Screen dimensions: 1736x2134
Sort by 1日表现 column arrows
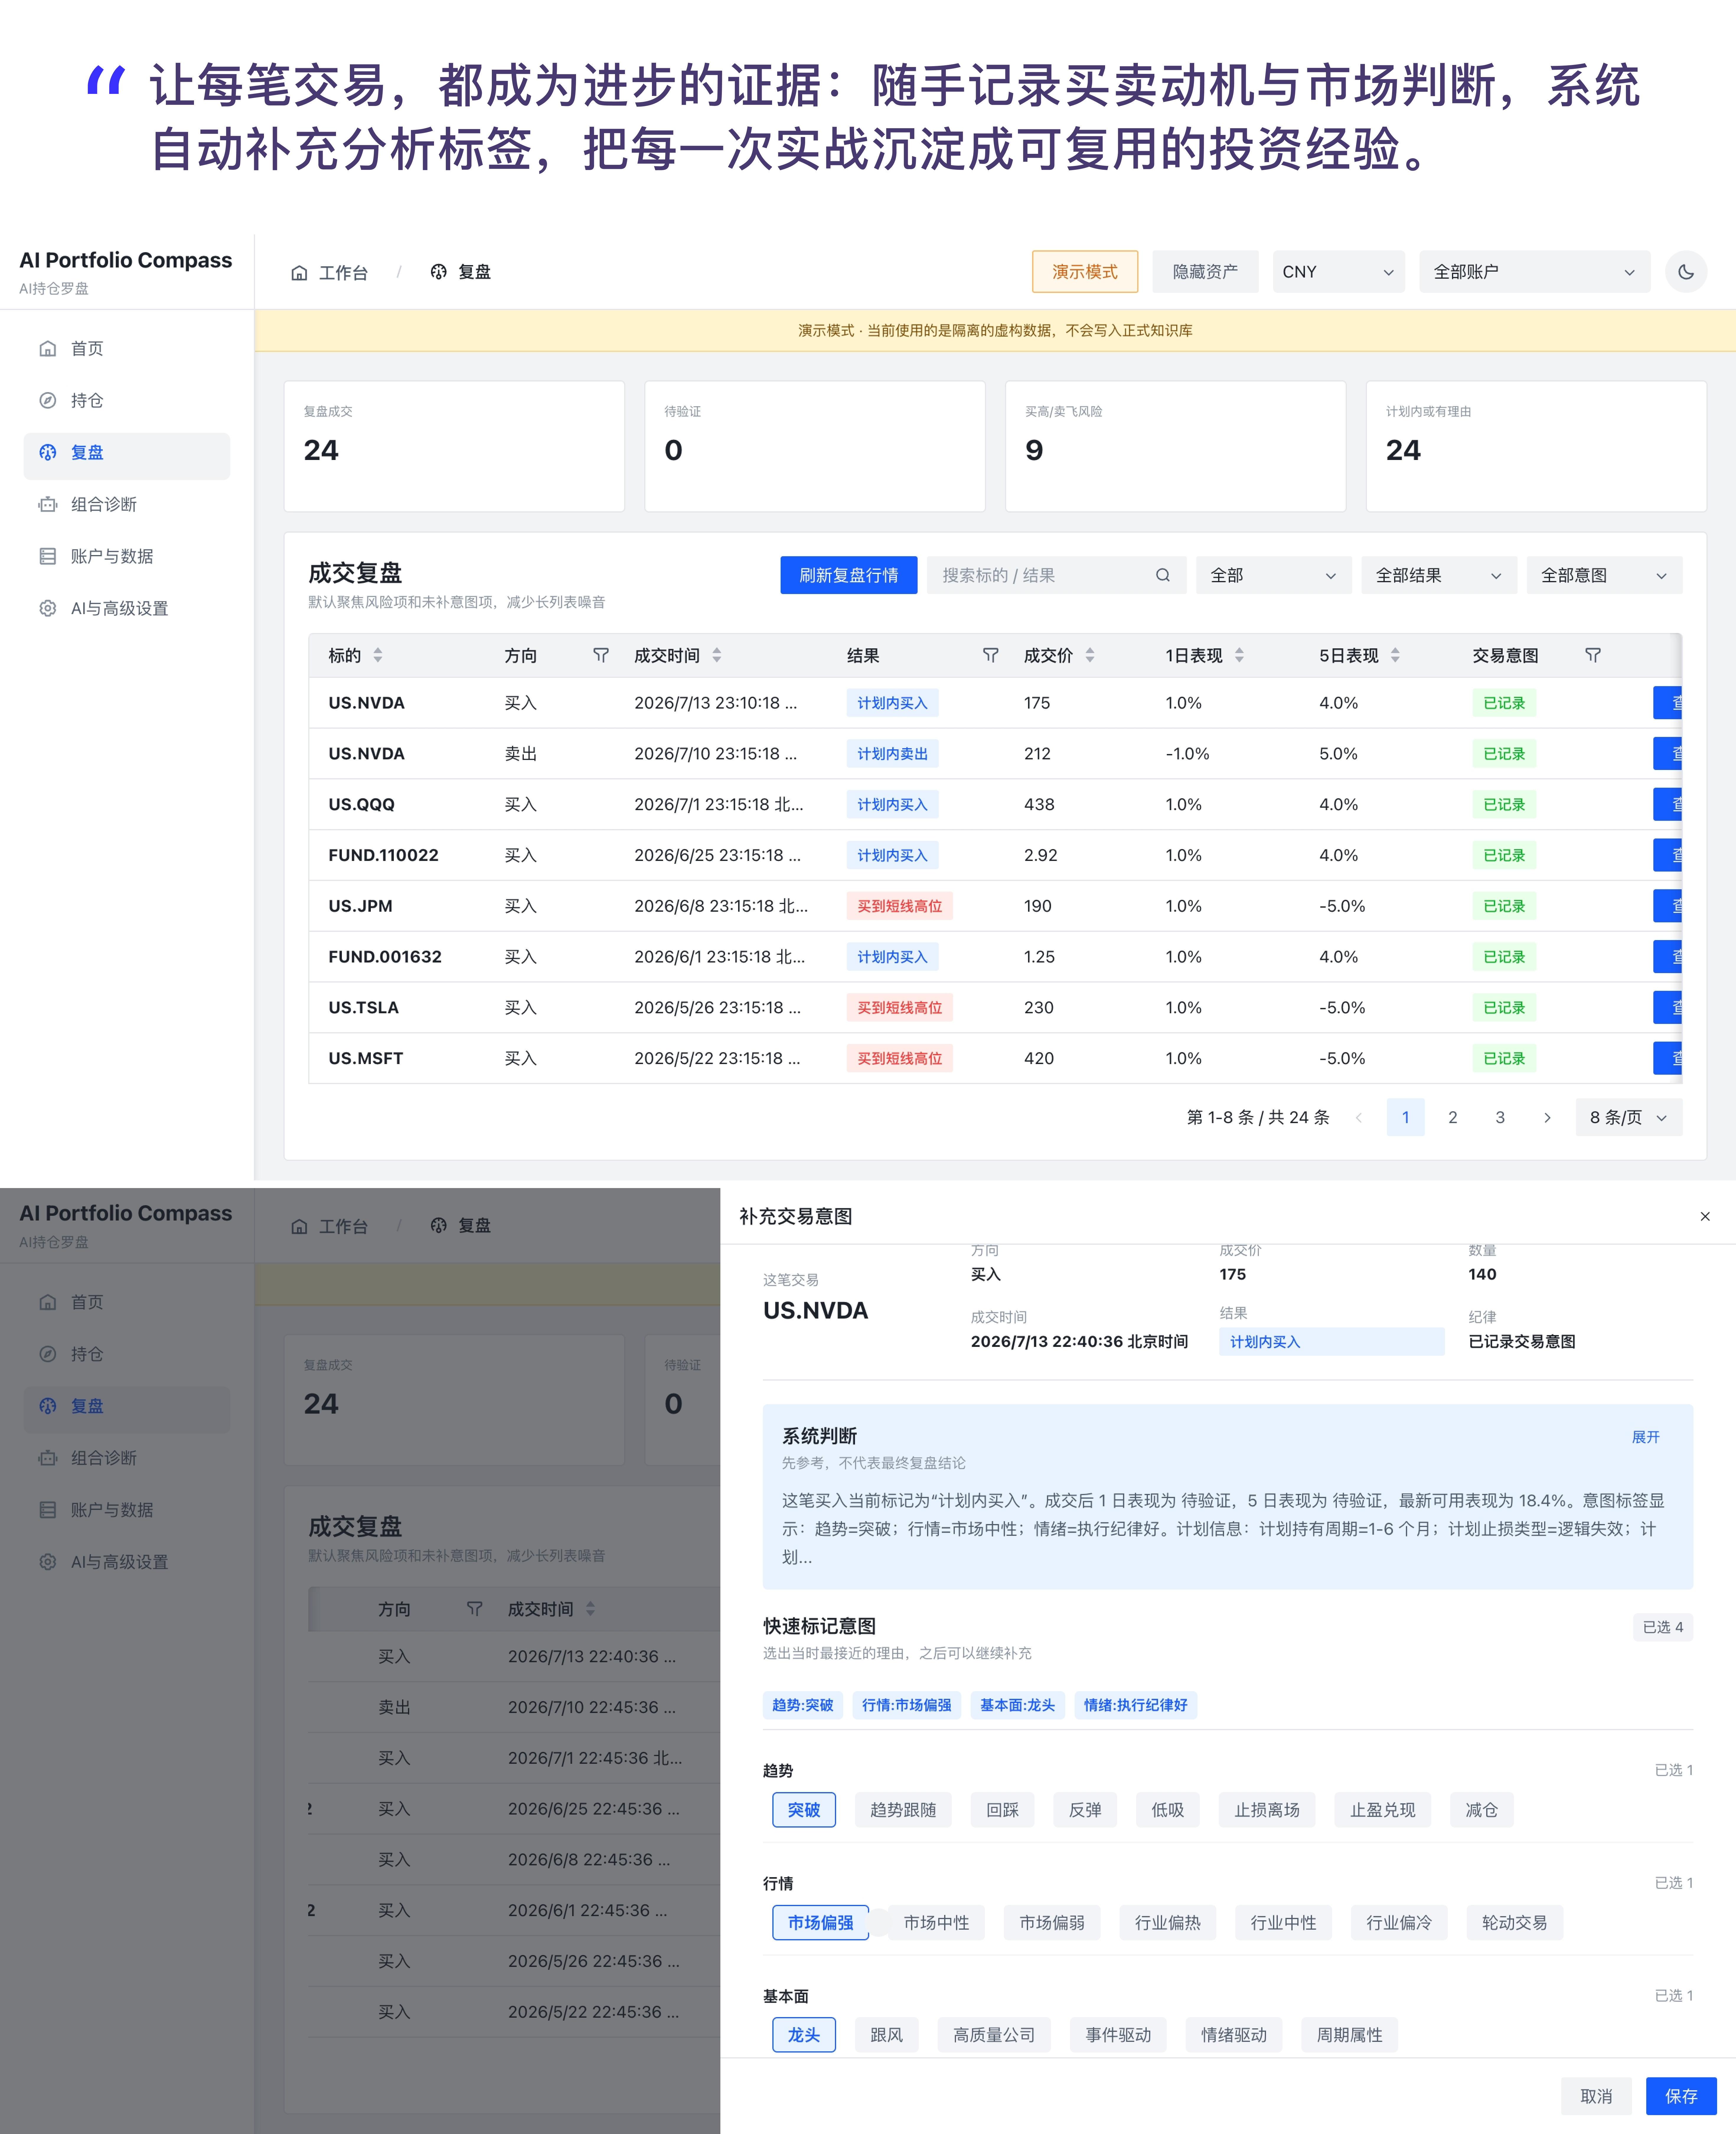click(x=1239, y=655)
